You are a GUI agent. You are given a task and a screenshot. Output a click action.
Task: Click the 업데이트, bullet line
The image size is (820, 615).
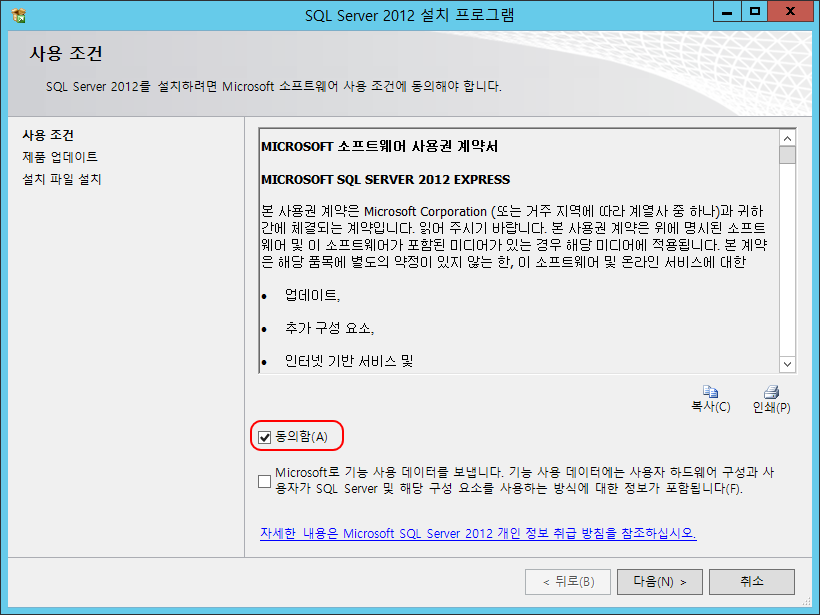(312, 295)
